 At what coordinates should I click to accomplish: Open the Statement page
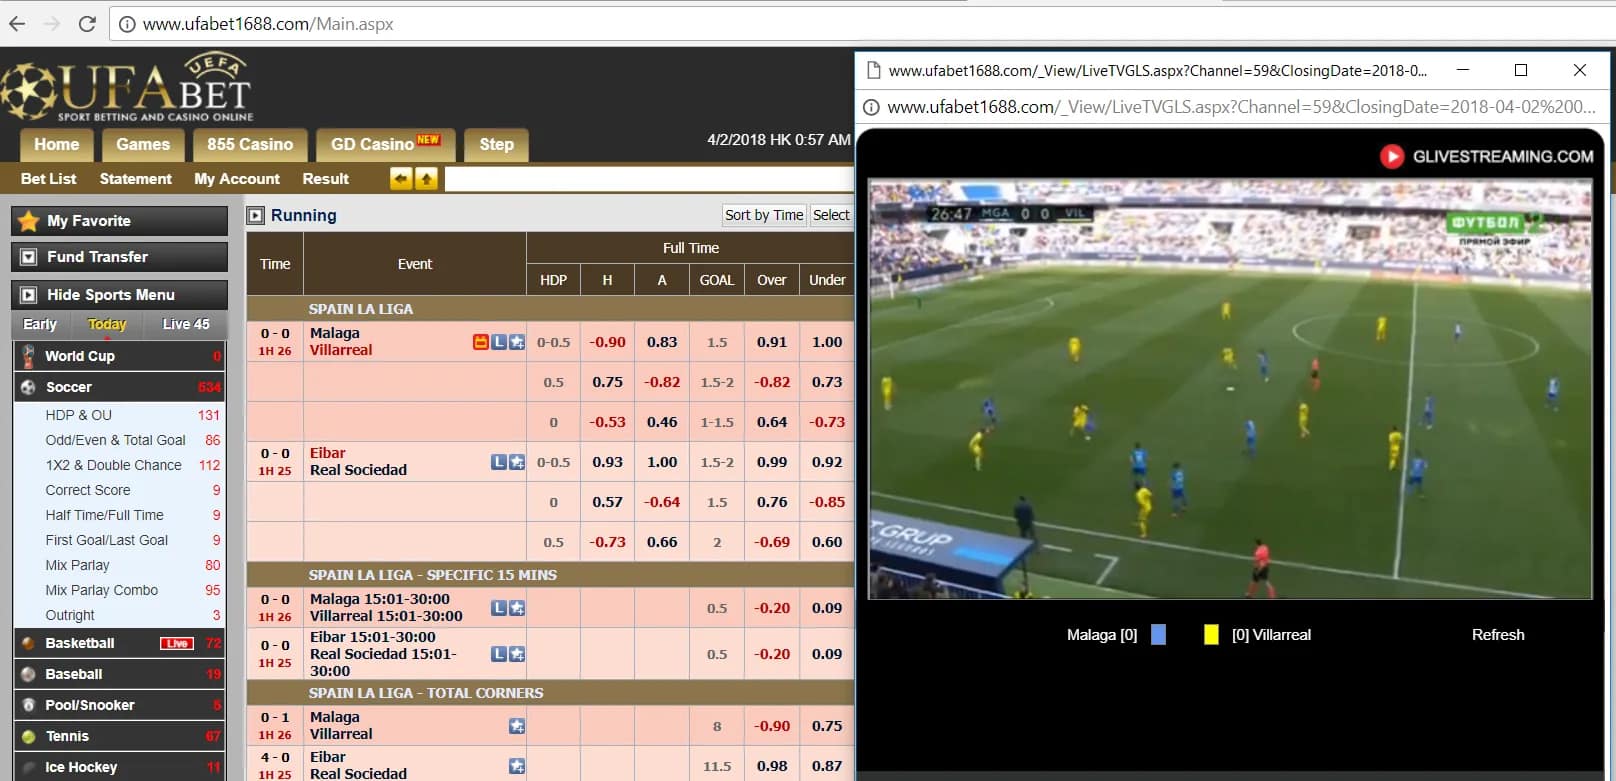[136, 179]
